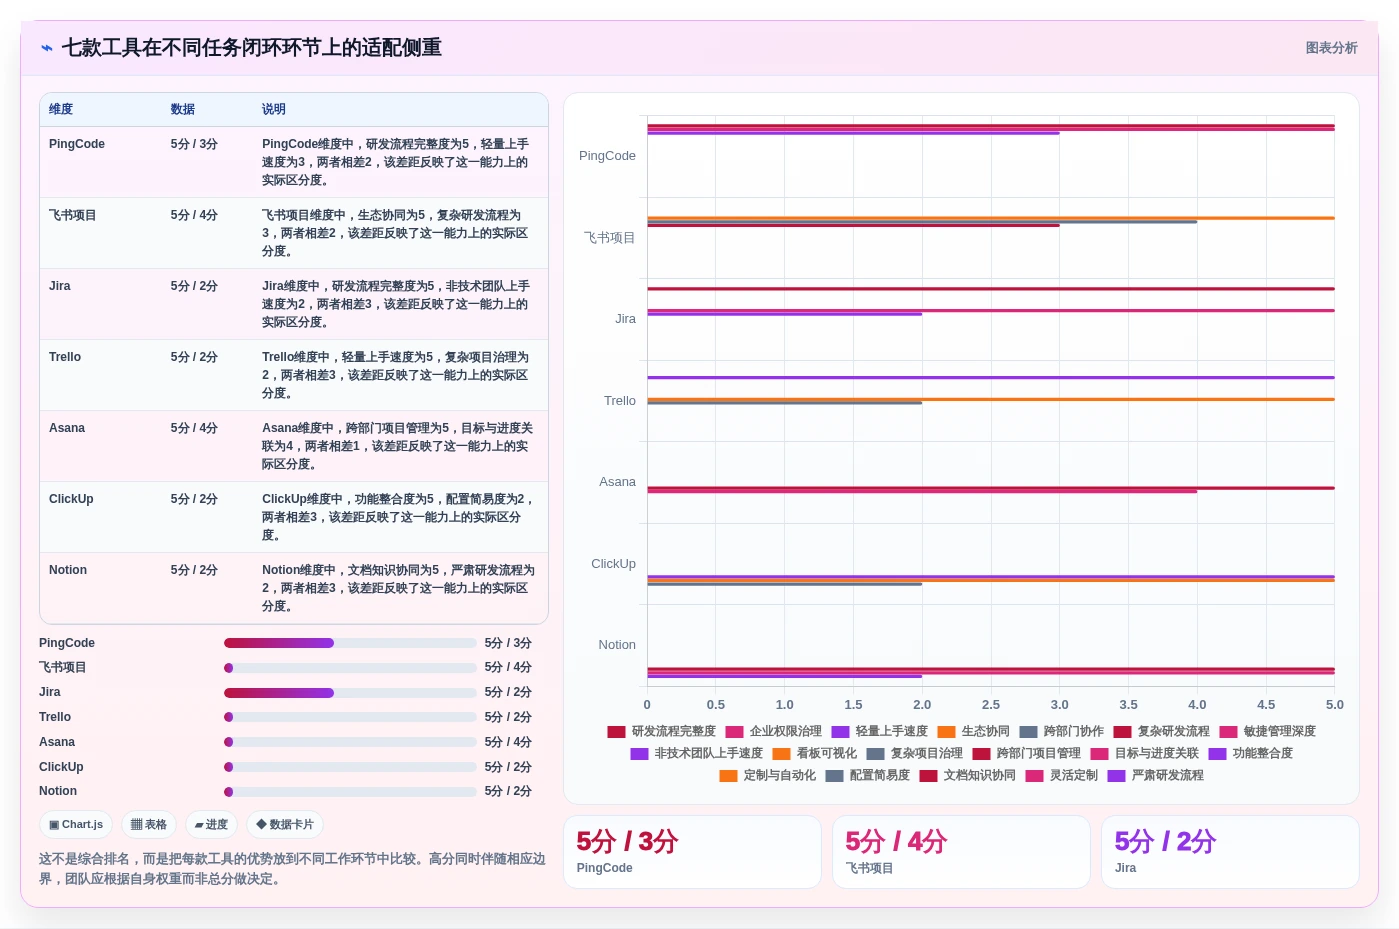Click the 5分 / 2分 score card labeled Jira
The width and height of the screenshot is (1399, 929).
pos(1230,852)
